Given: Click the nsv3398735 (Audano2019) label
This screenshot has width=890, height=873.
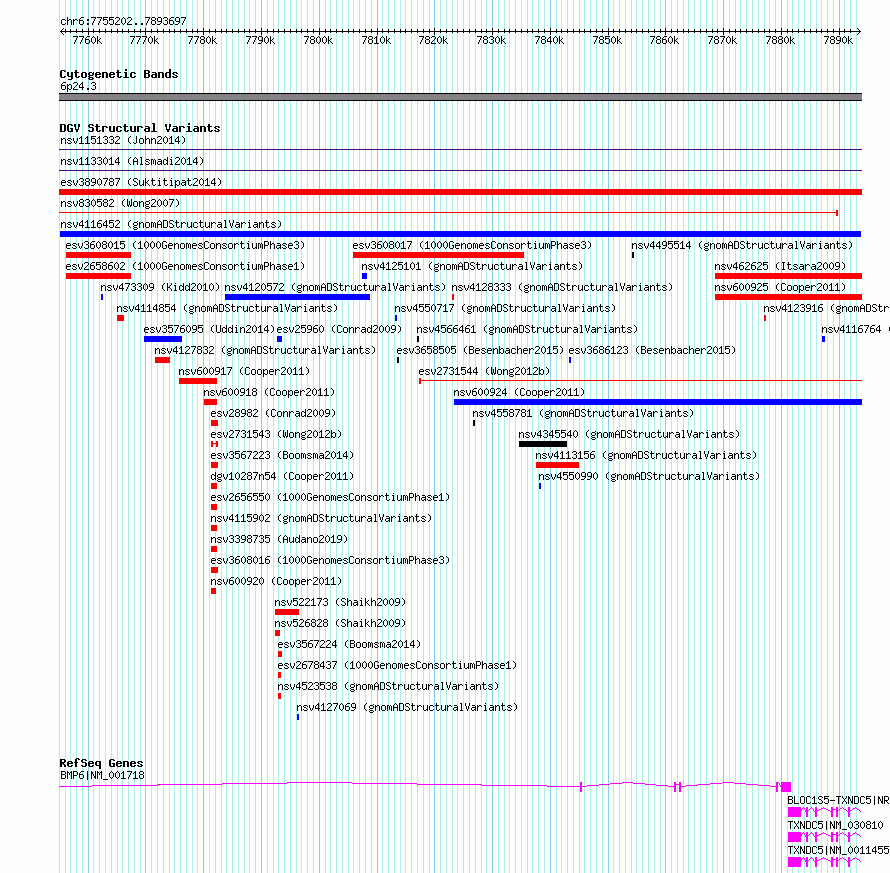Looking at the screenshot, I should point(279,539).
